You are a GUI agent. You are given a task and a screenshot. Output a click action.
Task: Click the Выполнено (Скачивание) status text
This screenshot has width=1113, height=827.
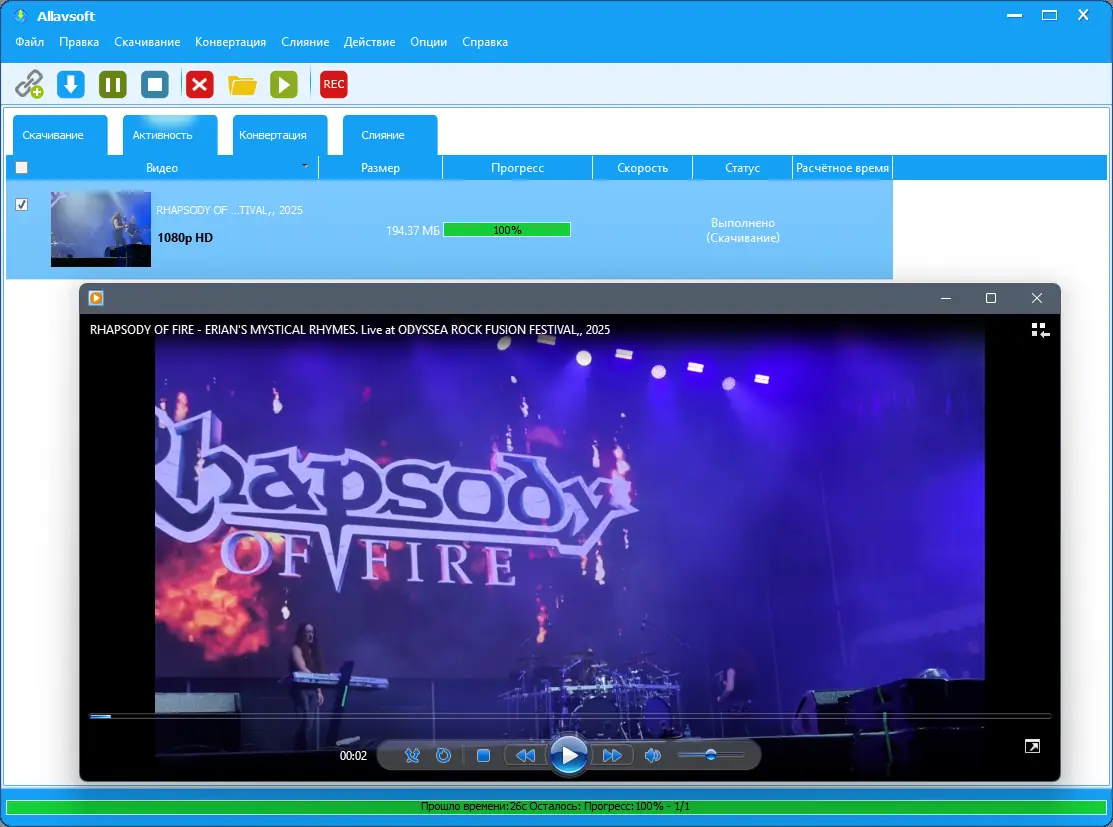(x=742, y=230)
